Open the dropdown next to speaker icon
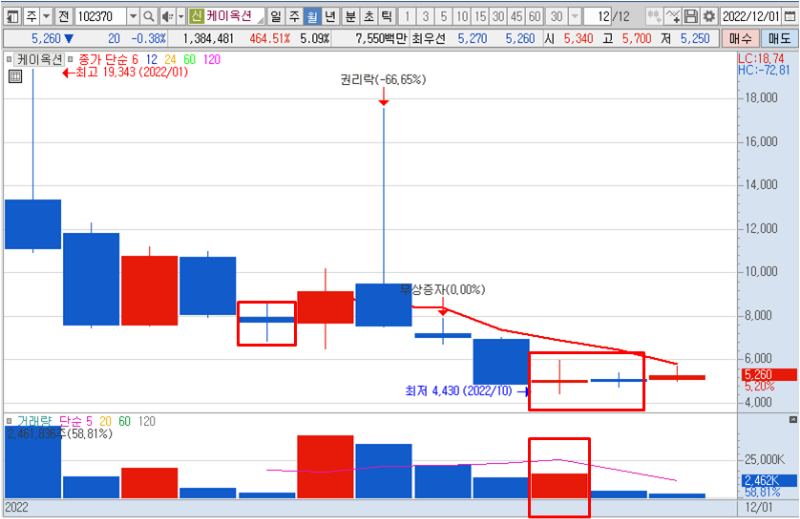Screen dimensions: 800x519 pyautogui.click(x=181, y=17)
